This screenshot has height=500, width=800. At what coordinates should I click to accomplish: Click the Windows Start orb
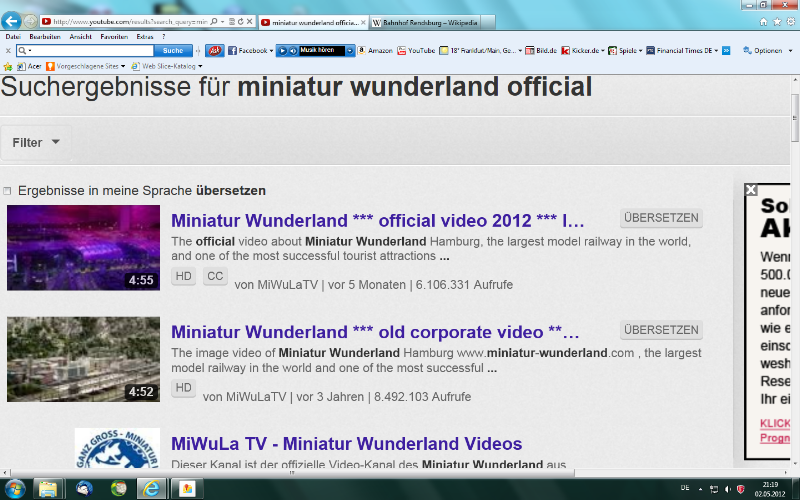pyautogui.click(x=12, y=488)
